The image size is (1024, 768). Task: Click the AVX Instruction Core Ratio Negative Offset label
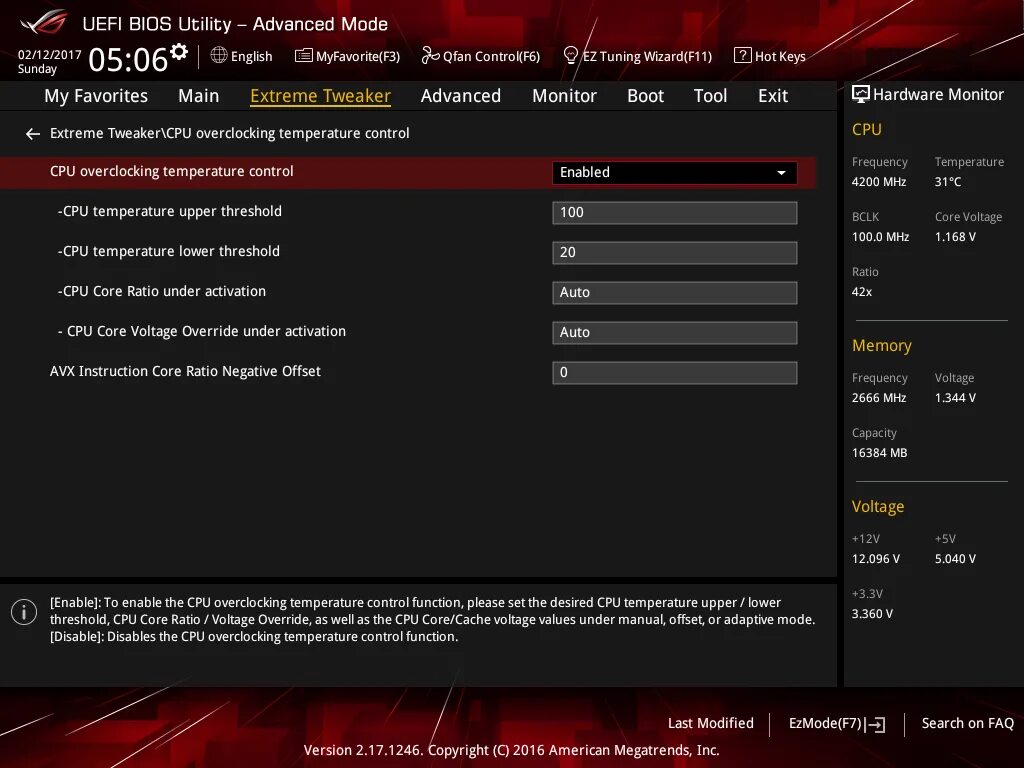185,372
